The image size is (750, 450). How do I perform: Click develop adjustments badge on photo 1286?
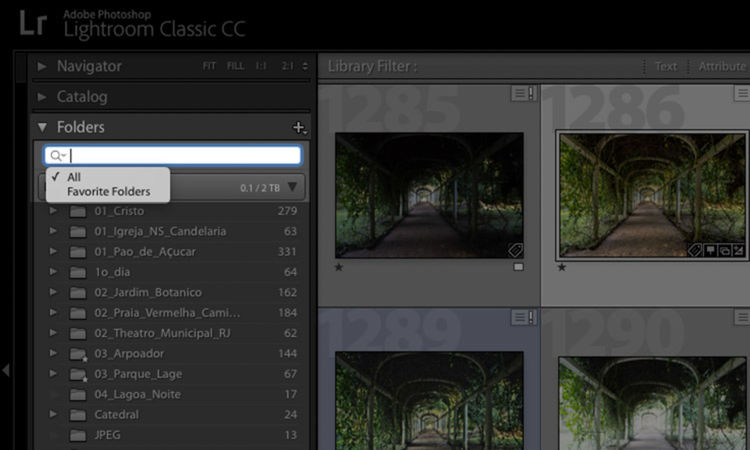(x=739, y=250)
